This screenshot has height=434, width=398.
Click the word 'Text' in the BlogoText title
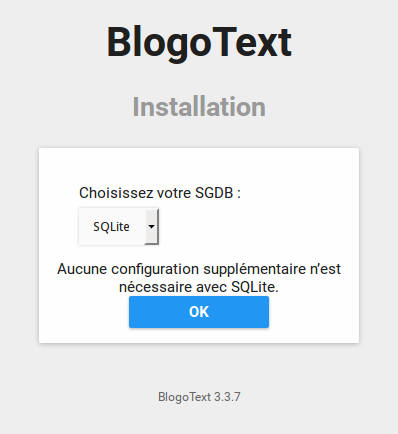click(252, 43)
